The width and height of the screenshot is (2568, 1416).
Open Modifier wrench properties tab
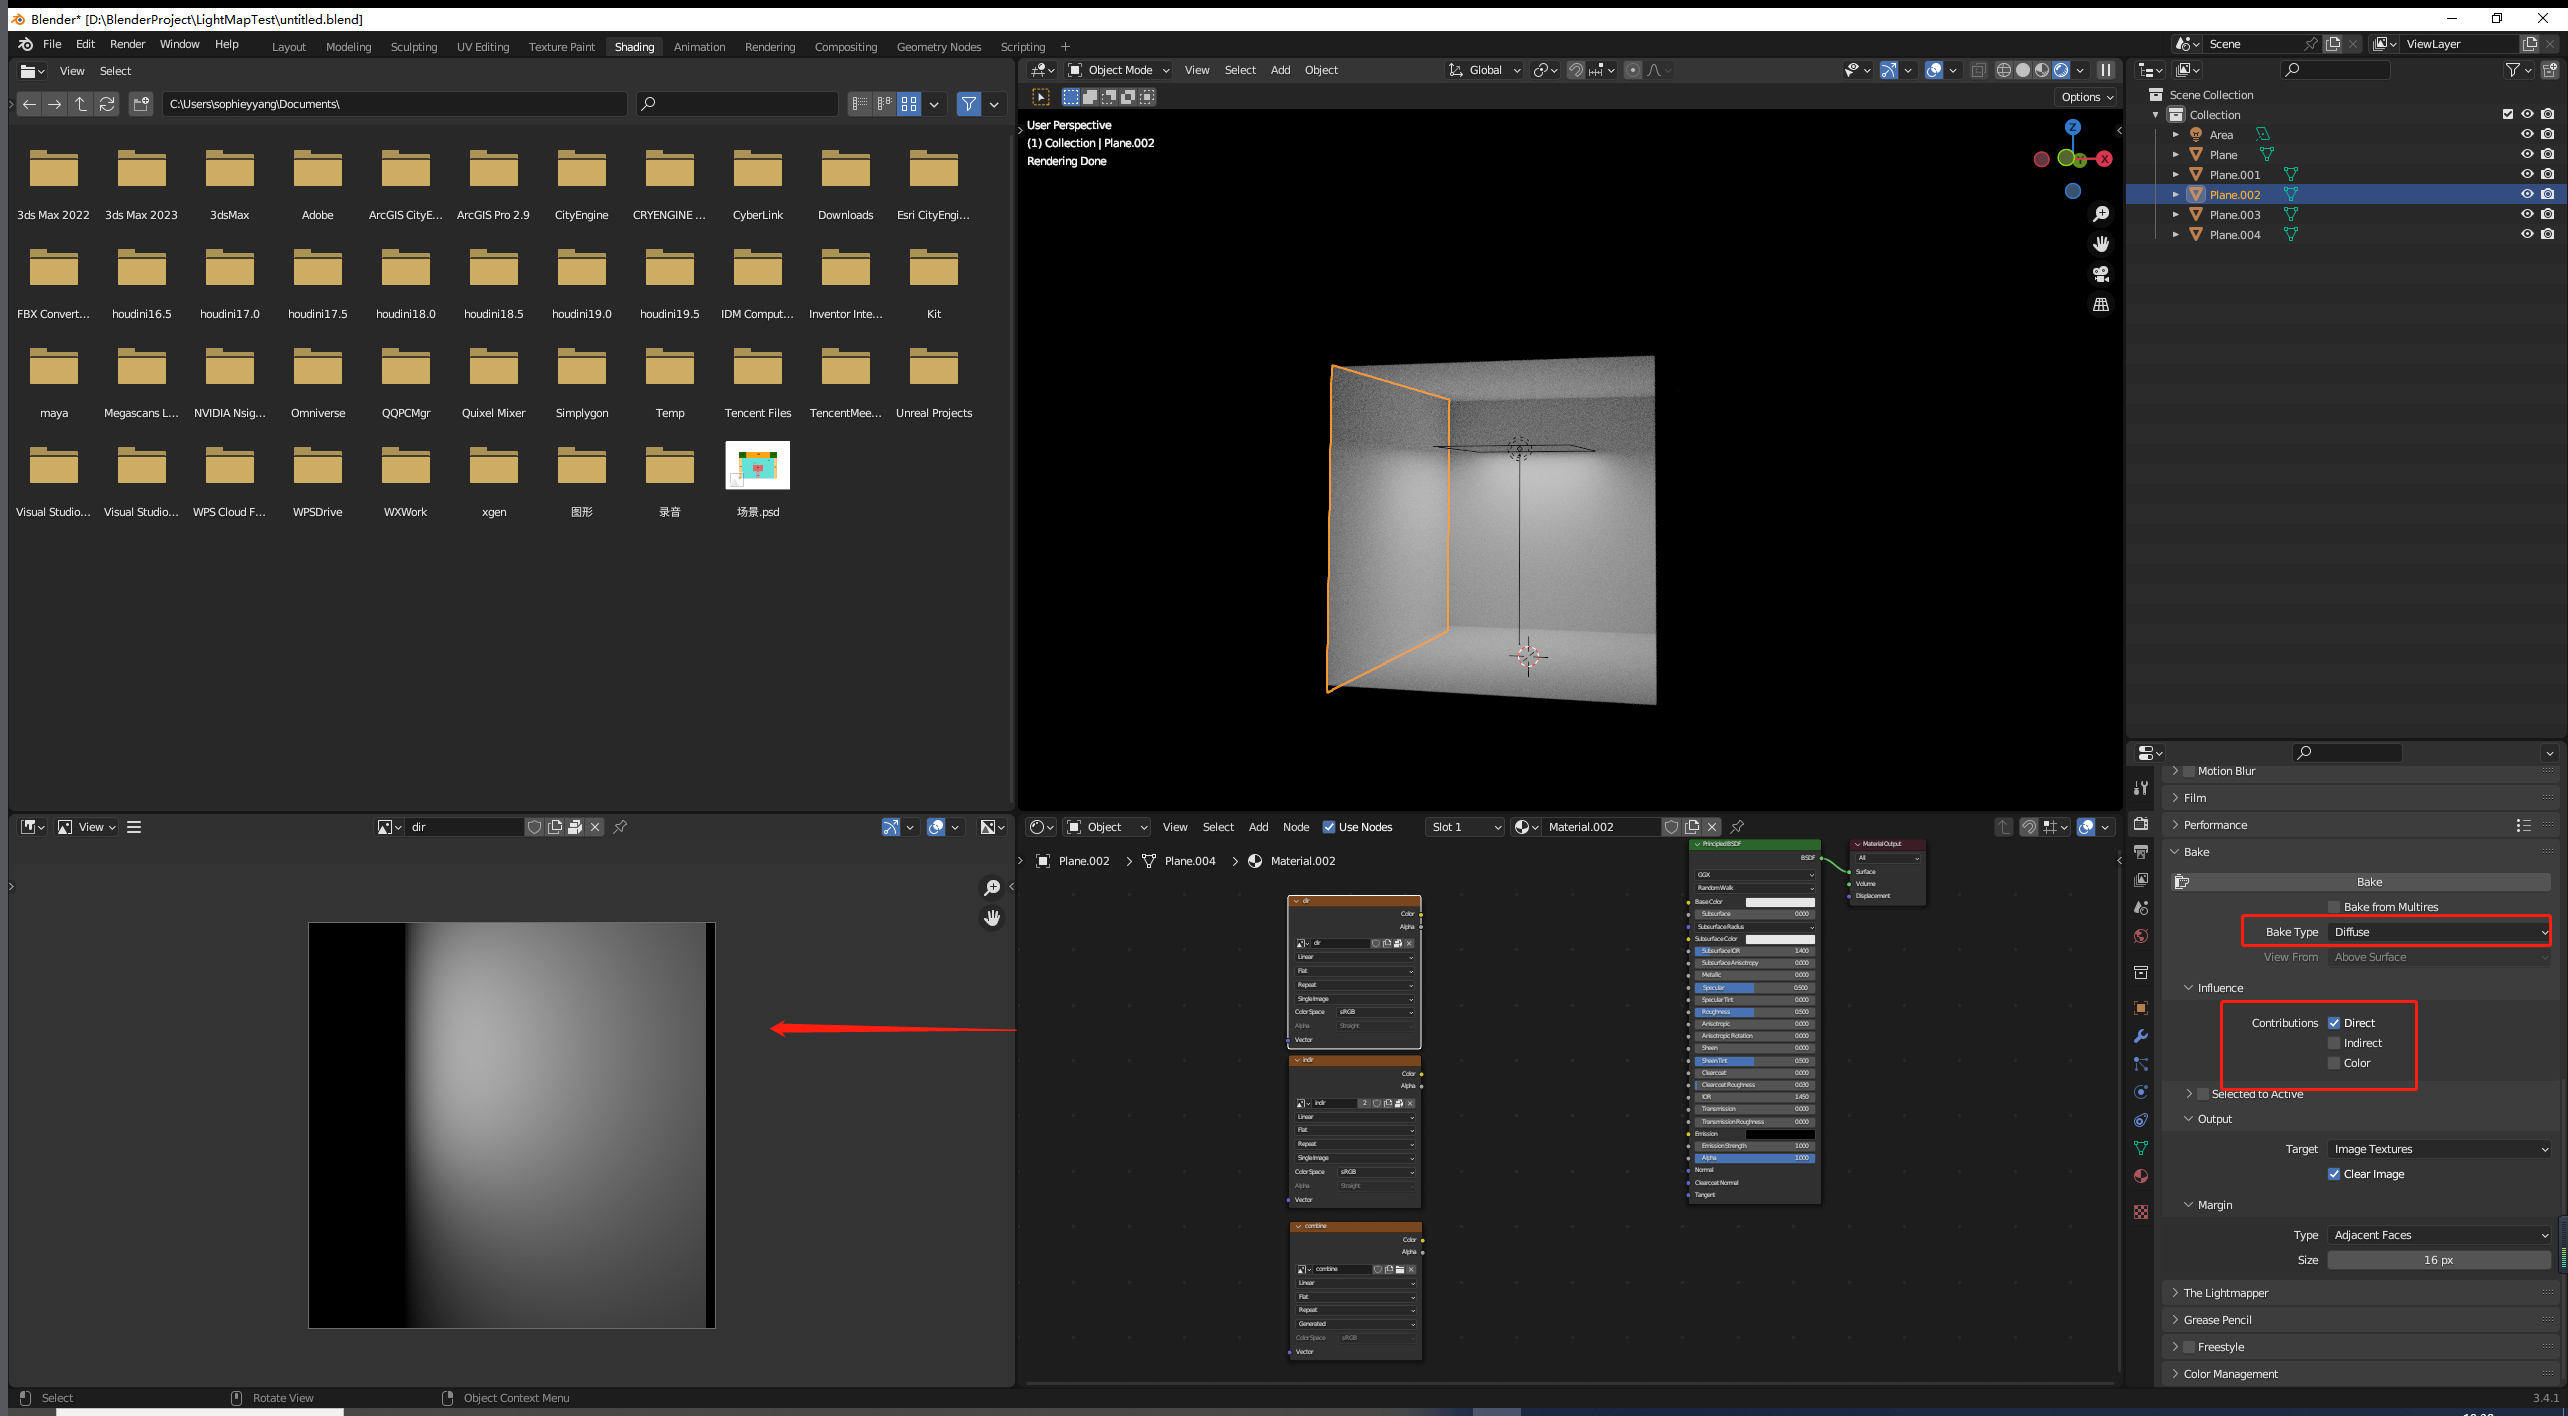2141,1036
